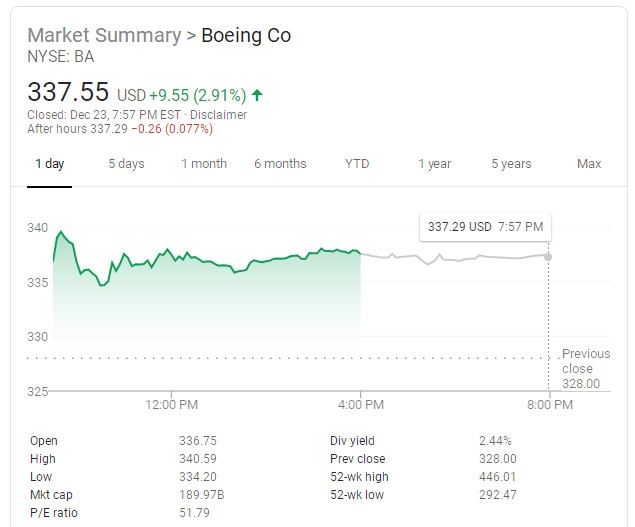Click the 4:00 PM axis label
The image size is (635, 527).
click(360, 405)
